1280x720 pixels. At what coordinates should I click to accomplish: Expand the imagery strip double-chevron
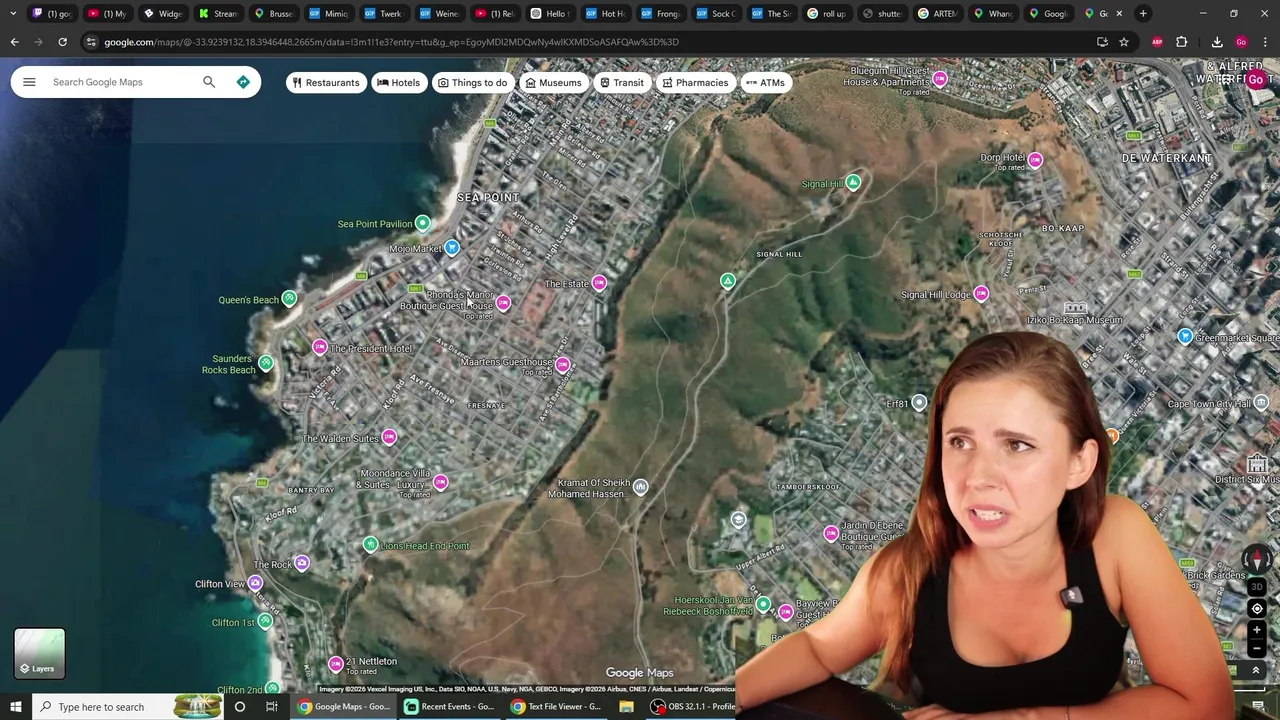[1256, 671]
